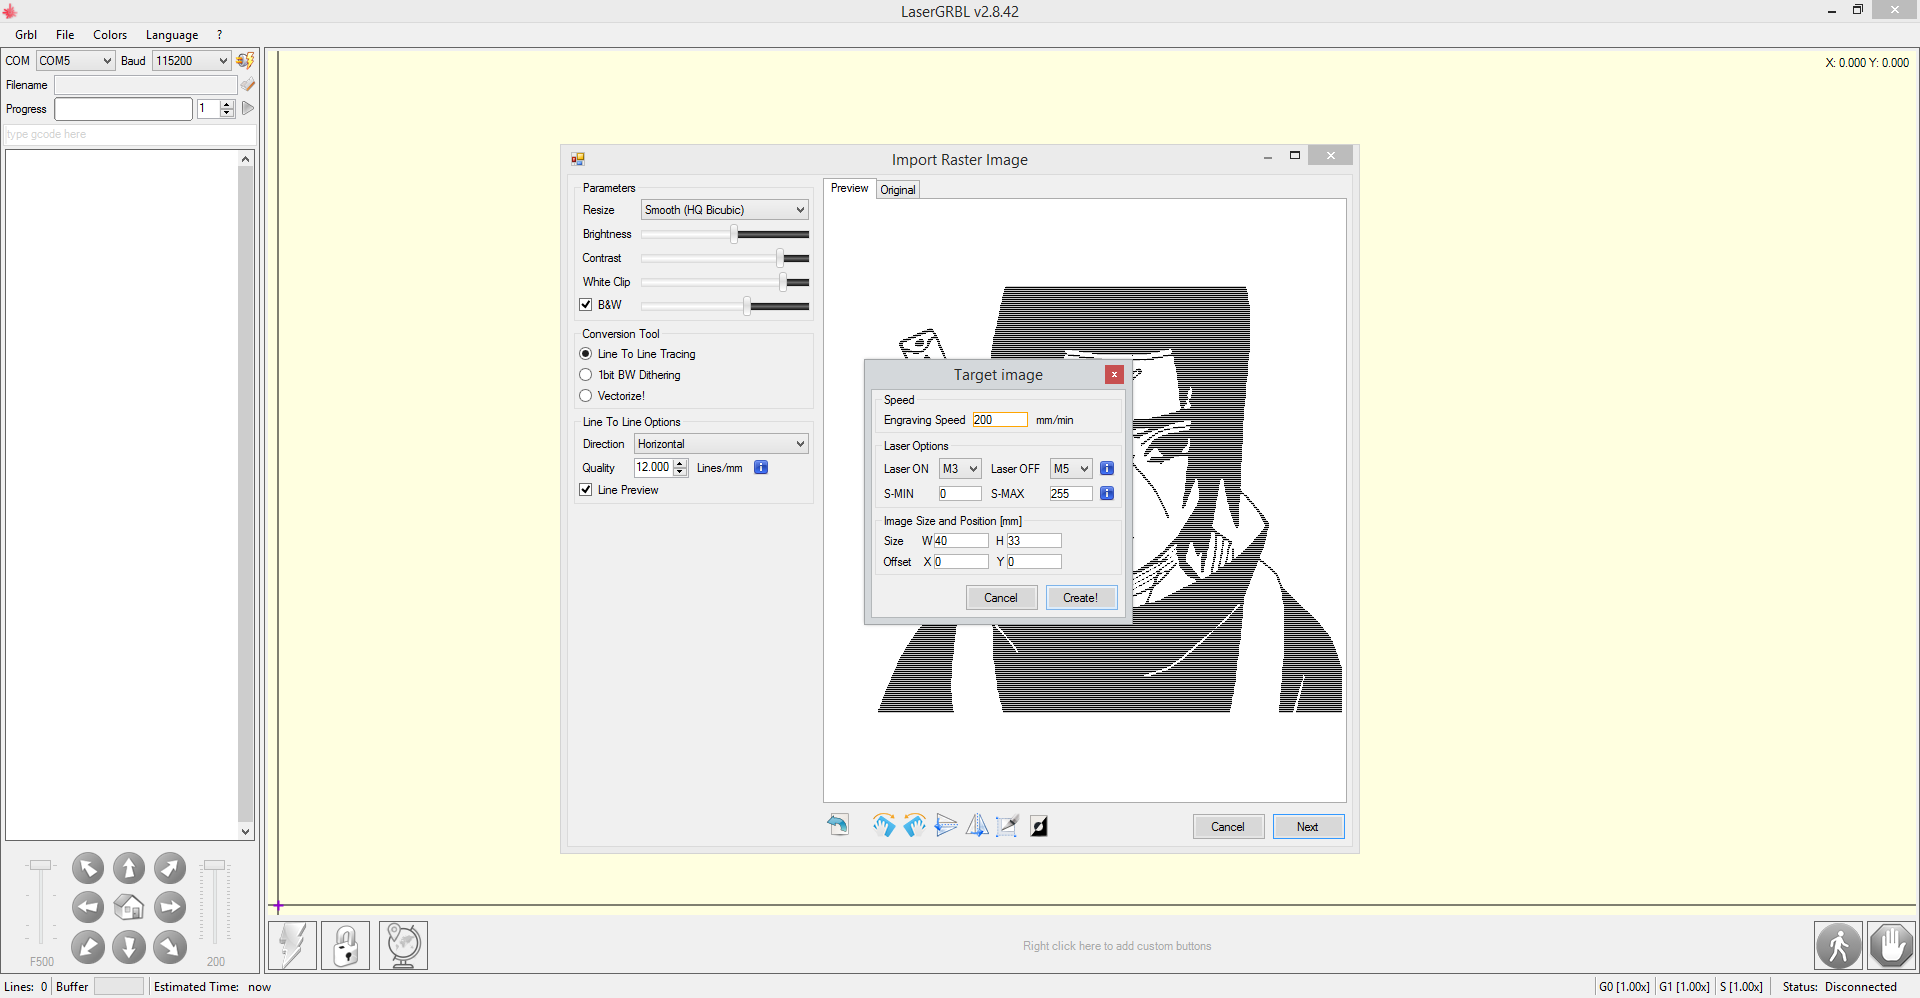Open the COM port dropdown
Image resolution: width=1920 pixels, height=998 pixels.
[76, 61]
